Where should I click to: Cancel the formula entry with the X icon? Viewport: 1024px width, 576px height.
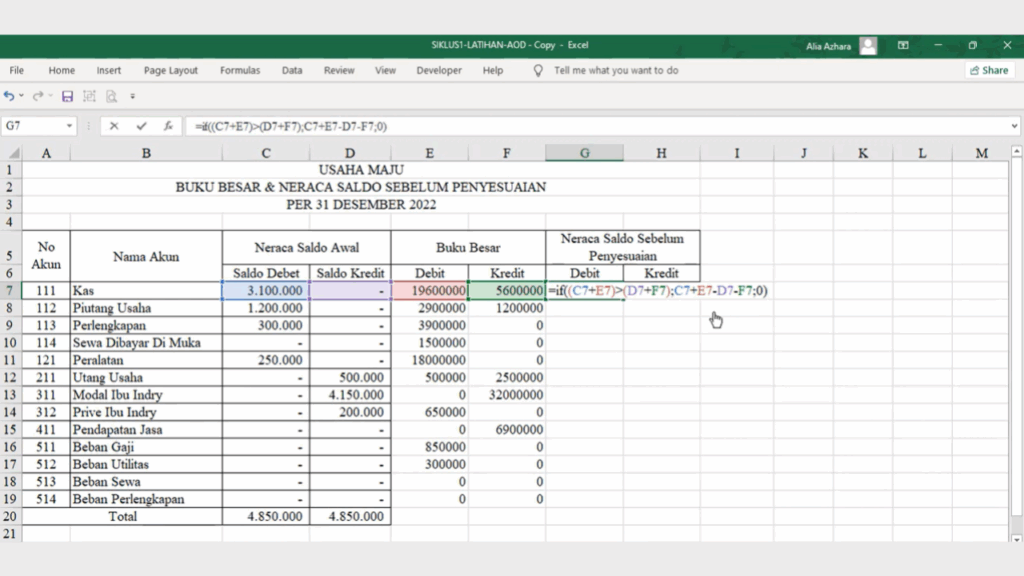[x=114, y=126]
